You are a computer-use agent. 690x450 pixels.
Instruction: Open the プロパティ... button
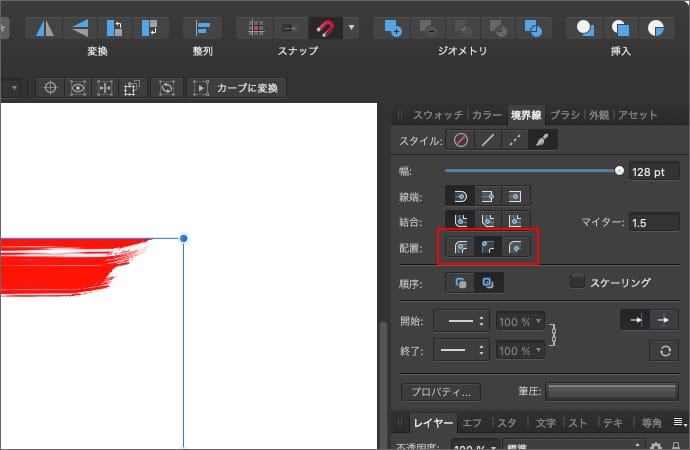pos(441,392)
